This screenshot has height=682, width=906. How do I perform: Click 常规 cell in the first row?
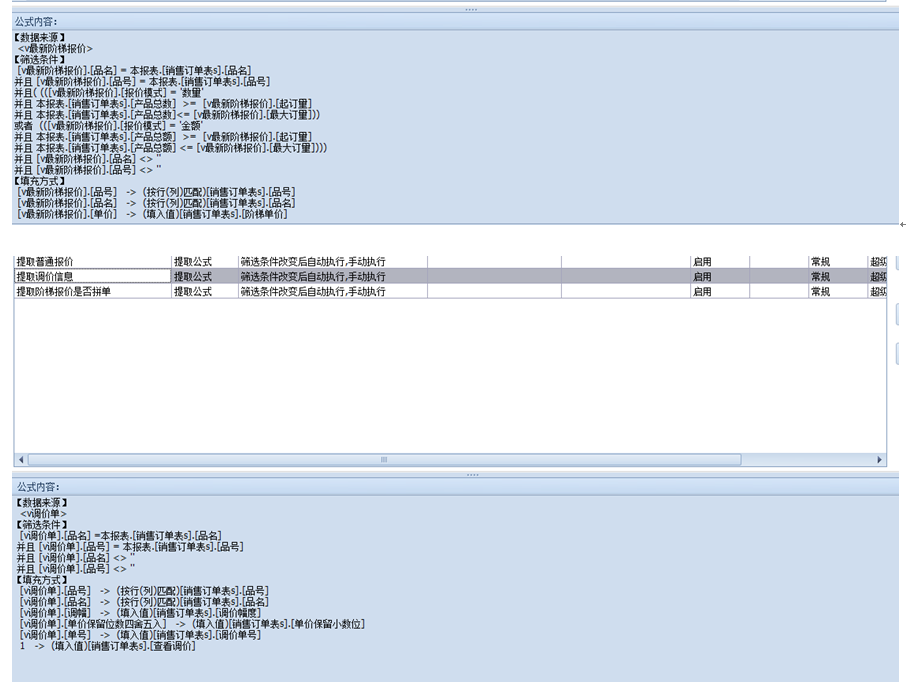(835, 262)
